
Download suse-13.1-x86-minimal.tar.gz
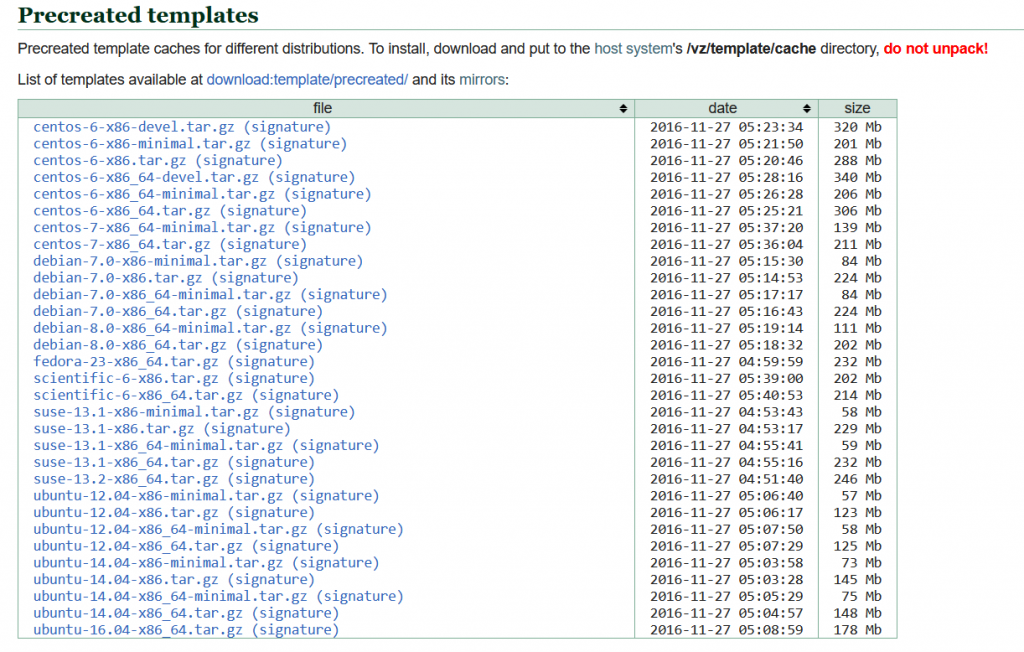click(x=146, y=412)
